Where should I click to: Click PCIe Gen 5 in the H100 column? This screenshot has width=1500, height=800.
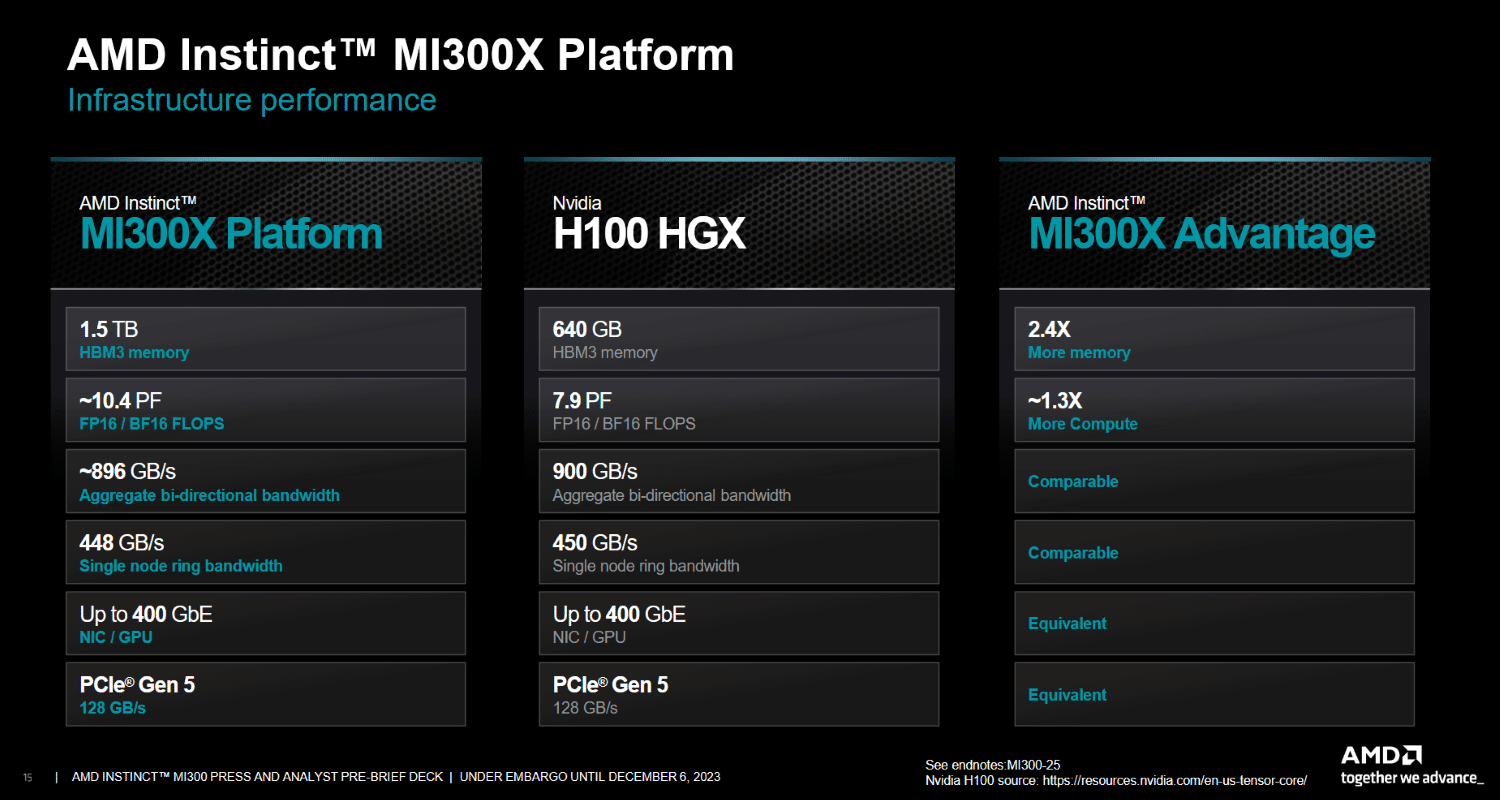611,685
